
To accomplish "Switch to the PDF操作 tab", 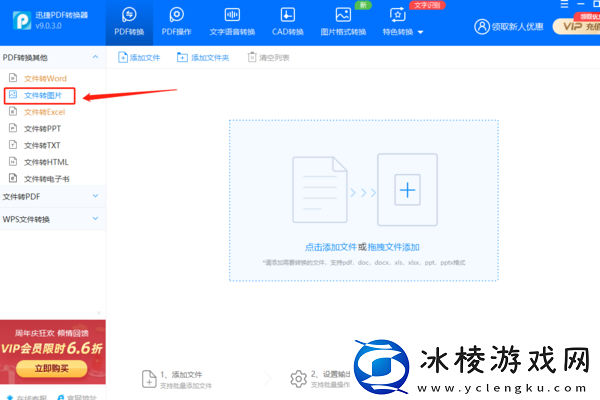I will click(x=176, y=23).
